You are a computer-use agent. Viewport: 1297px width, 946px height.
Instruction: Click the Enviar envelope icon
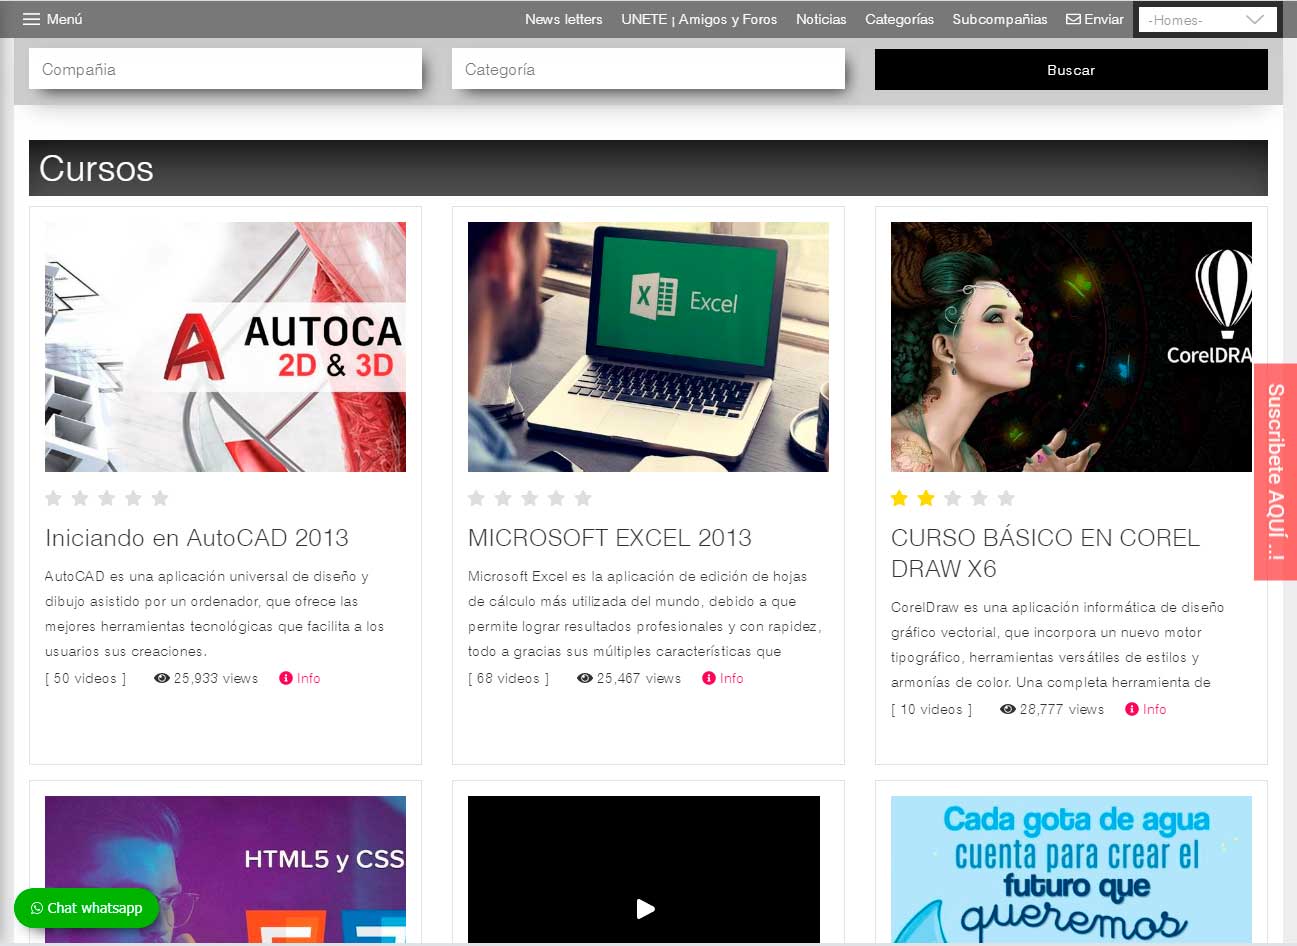[1073, 19]
